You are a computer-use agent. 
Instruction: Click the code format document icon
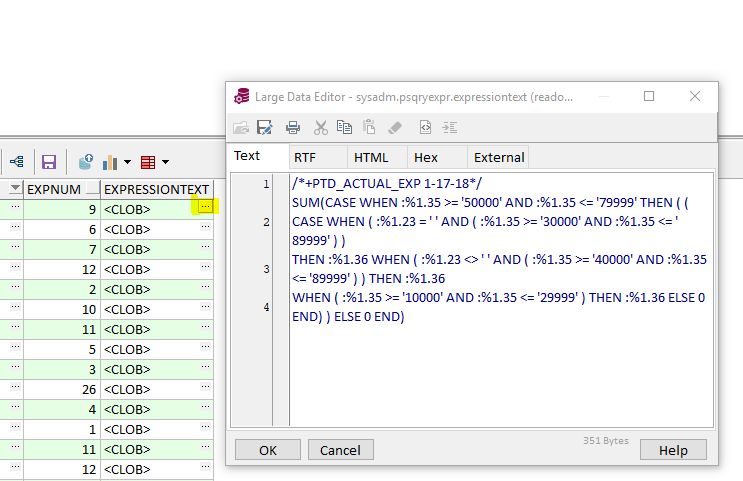425,127
